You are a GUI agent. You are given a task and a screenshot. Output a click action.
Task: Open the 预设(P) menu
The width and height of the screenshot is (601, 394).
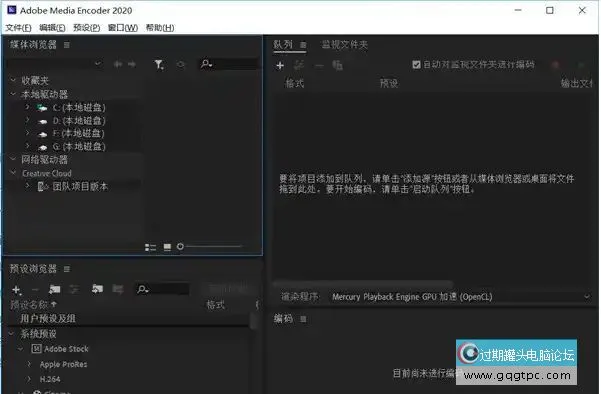(87, 28)
